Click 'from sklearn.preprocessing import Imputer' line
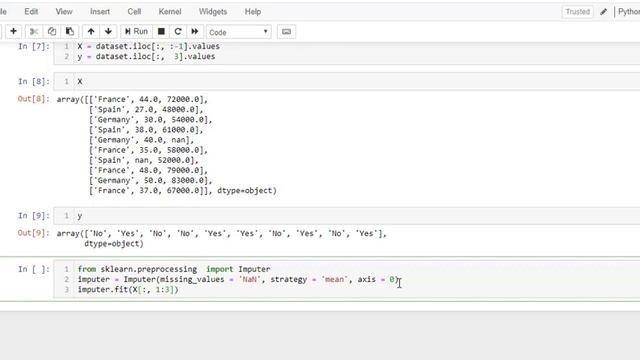 click(x=174, y=269)
